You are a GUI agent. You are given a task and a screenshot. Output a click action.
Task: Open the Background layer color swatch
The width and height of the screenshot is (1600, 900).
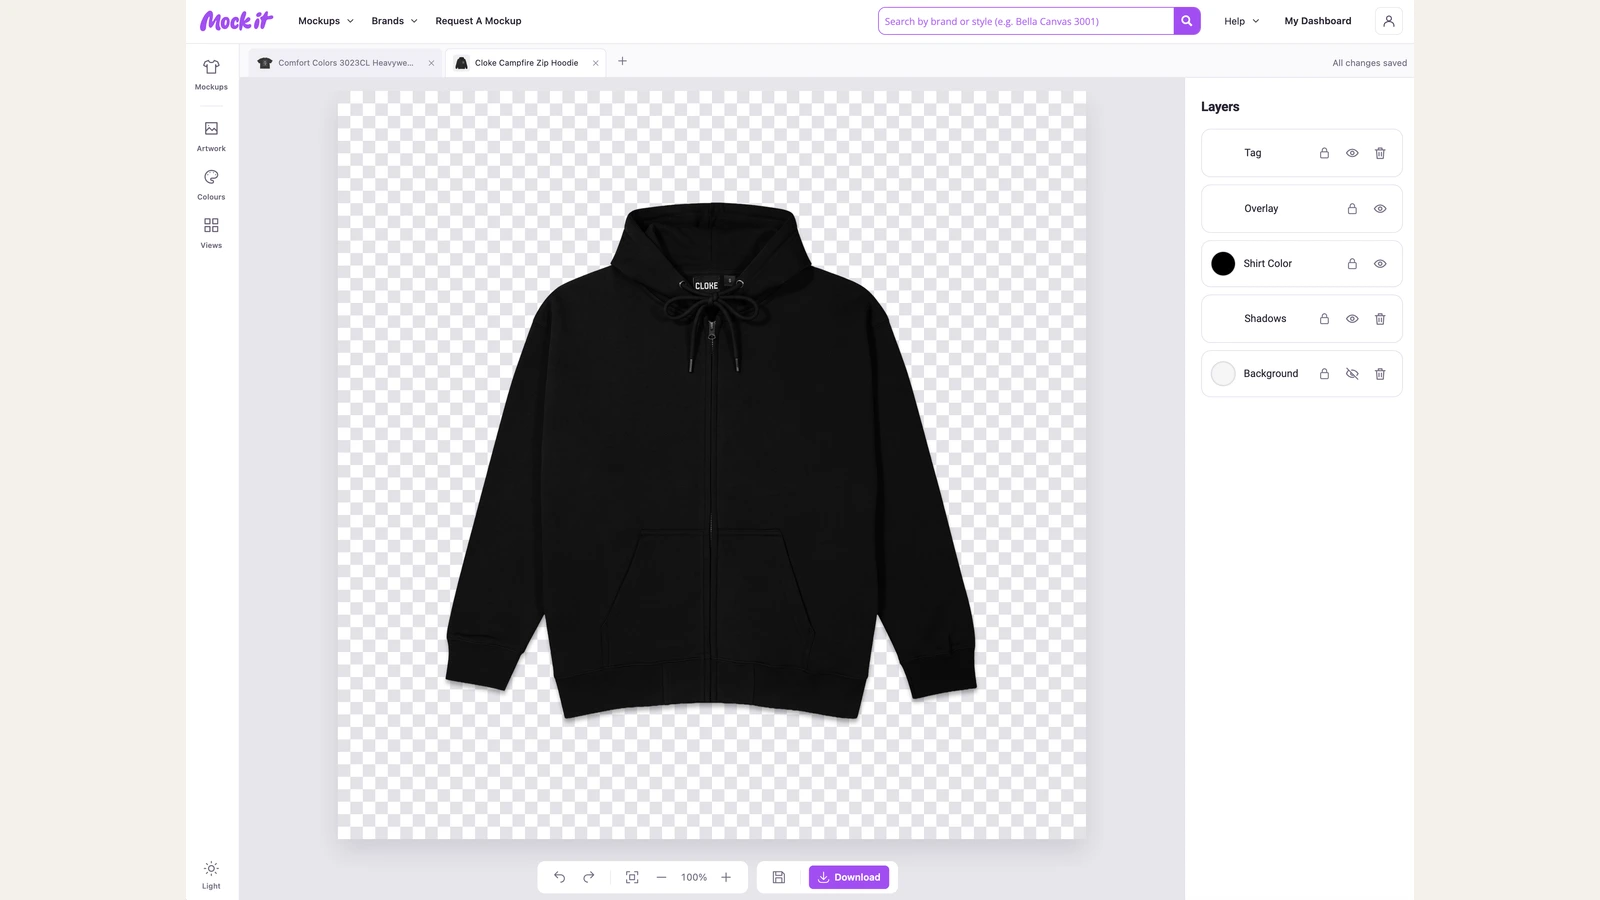[1223, 374]
